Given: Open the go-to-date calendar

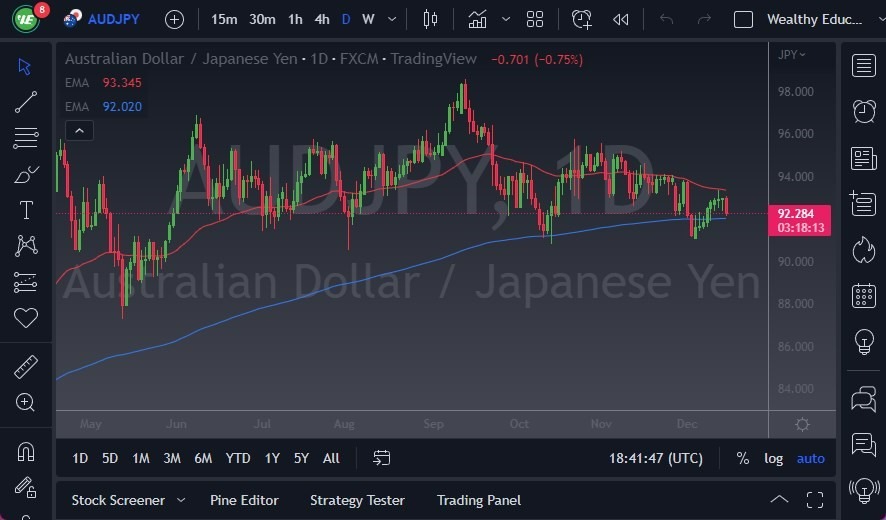Looking at the screenshot, I should (381, 458).
